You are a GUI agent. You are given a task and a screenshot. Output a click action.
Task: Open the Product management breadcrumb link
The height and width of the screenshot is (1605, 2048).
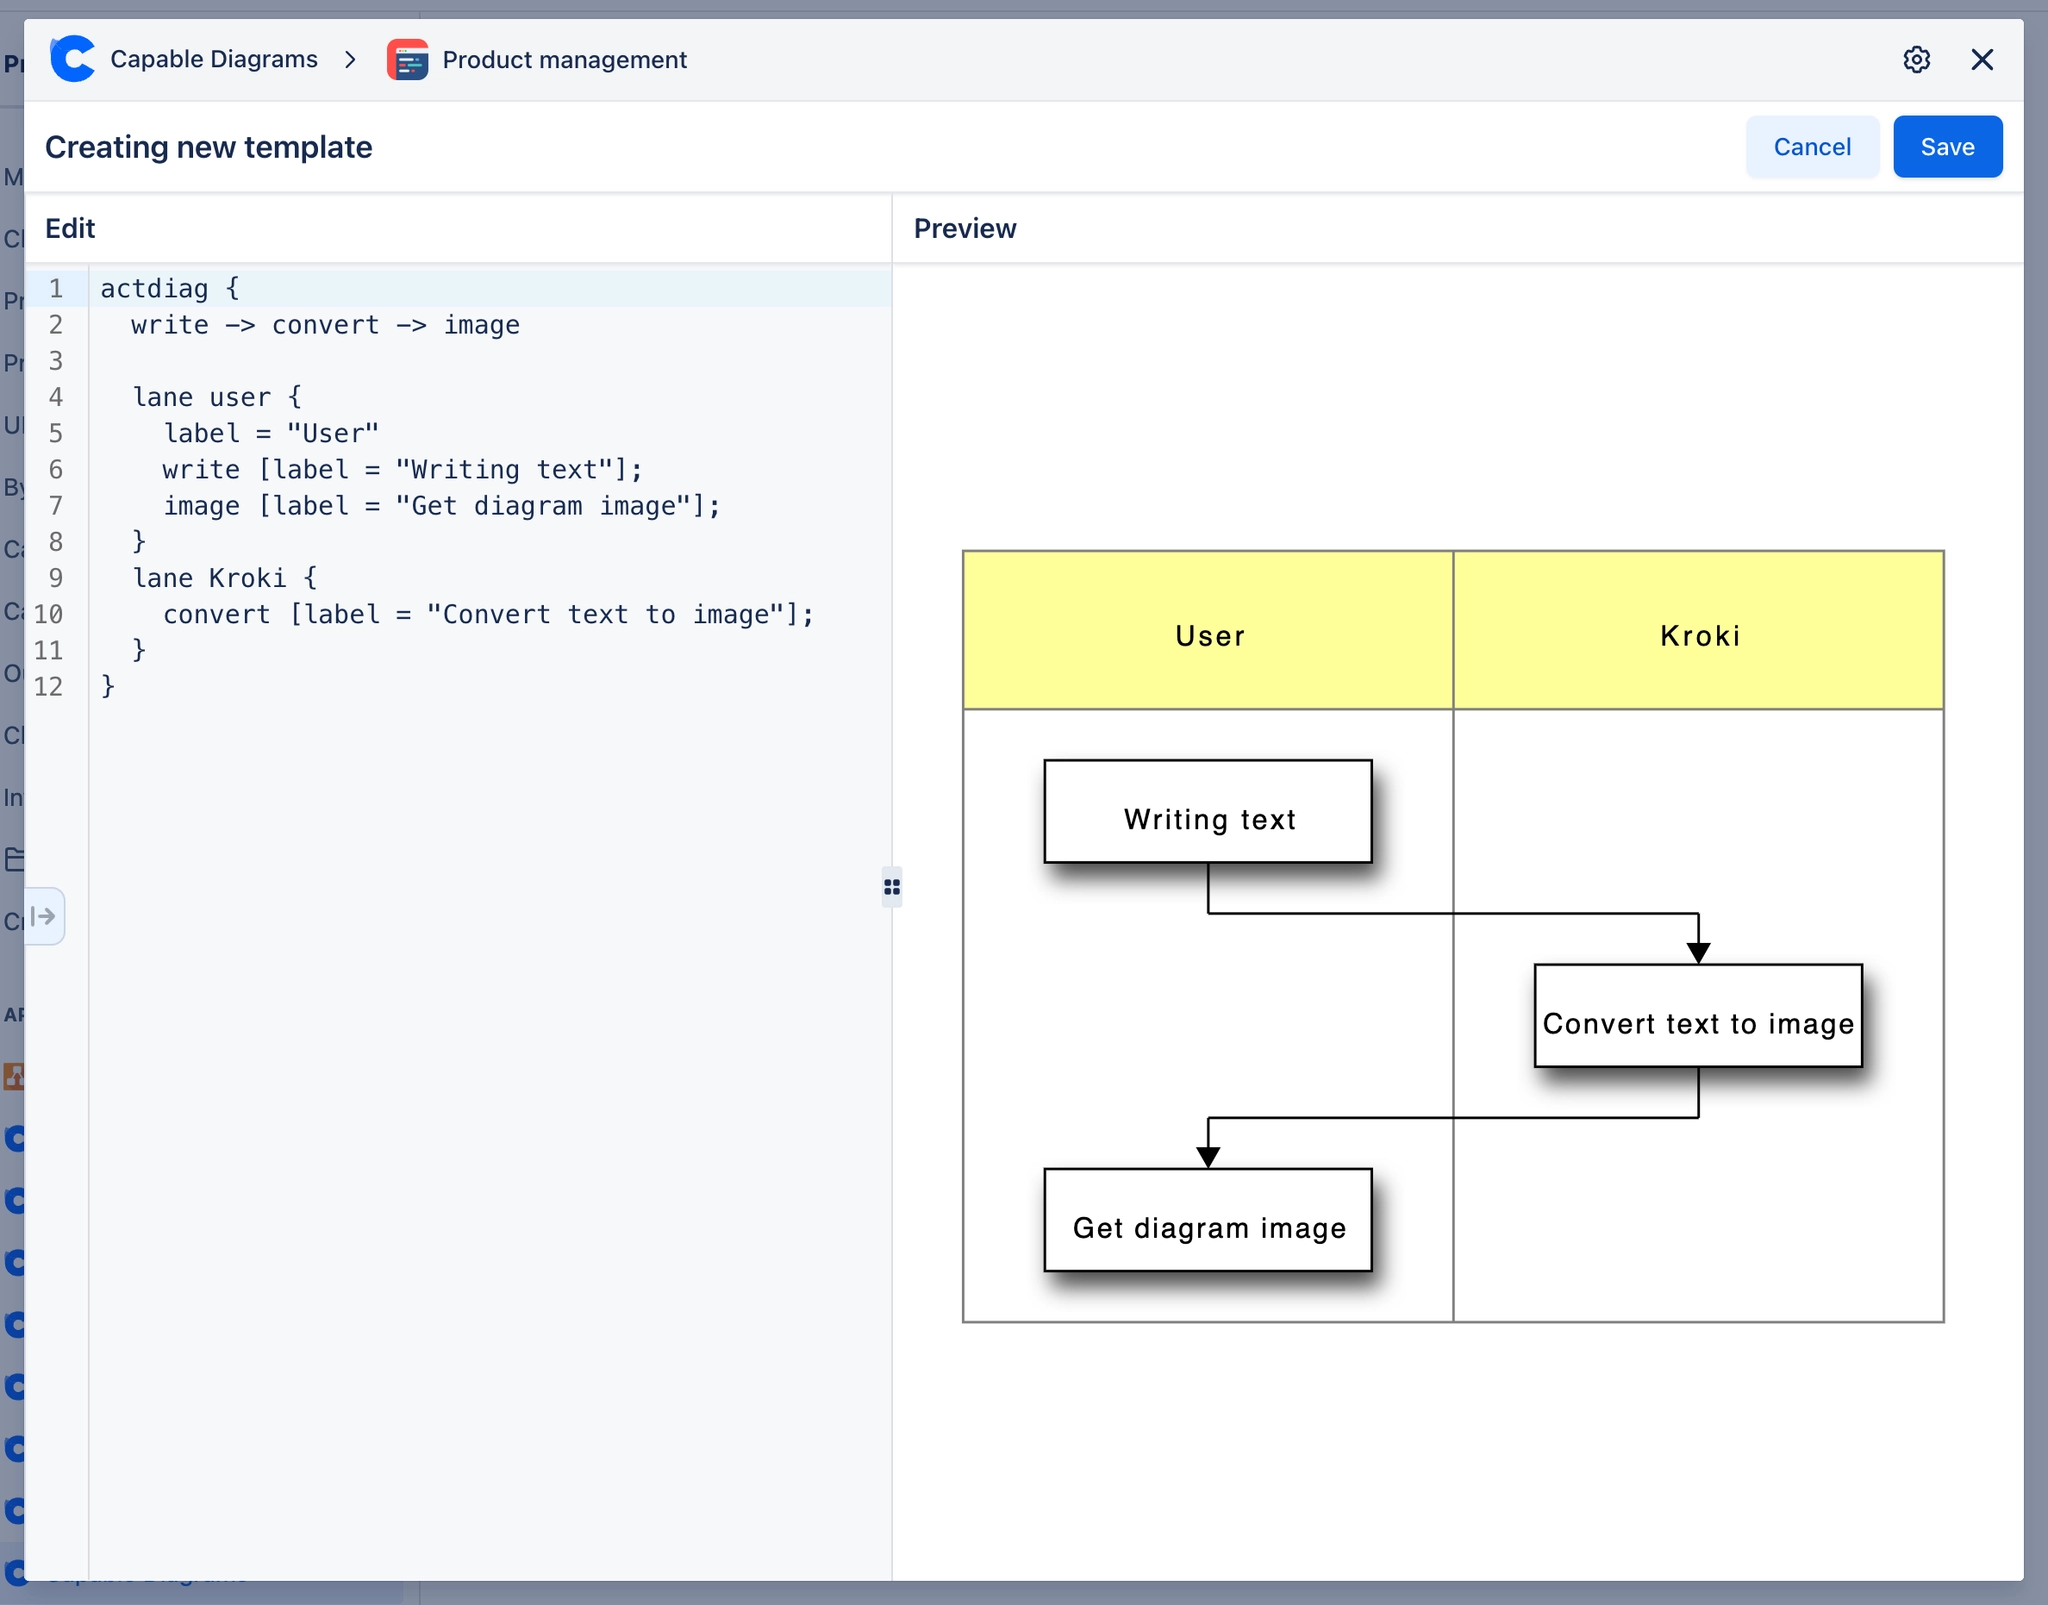[x=563, y=59]
